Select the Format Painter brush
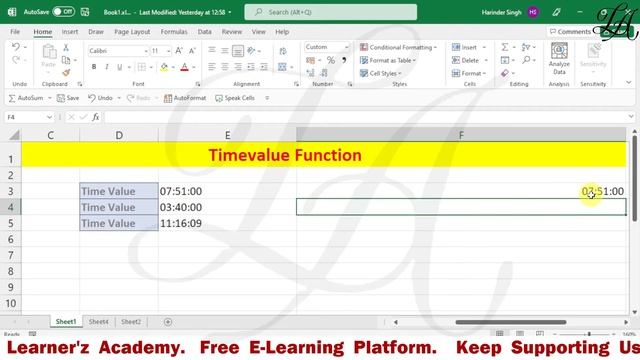Image resolution: width=640 pixels, height=360 pixels. pos(66,72)
